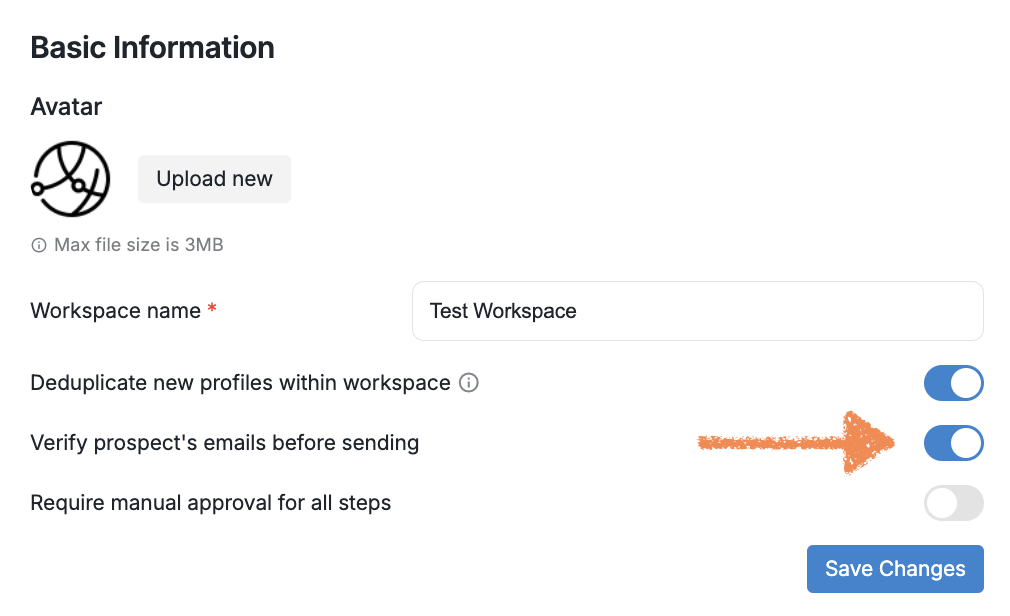Click the Save Changes button

coord(895,569)
